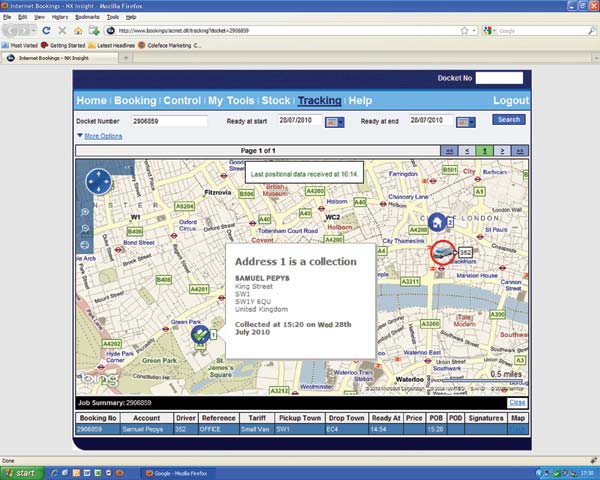Click the Docket No field in header
Image resolution: width=600 pixels, height=480 pixels.
tap(499, 78)
